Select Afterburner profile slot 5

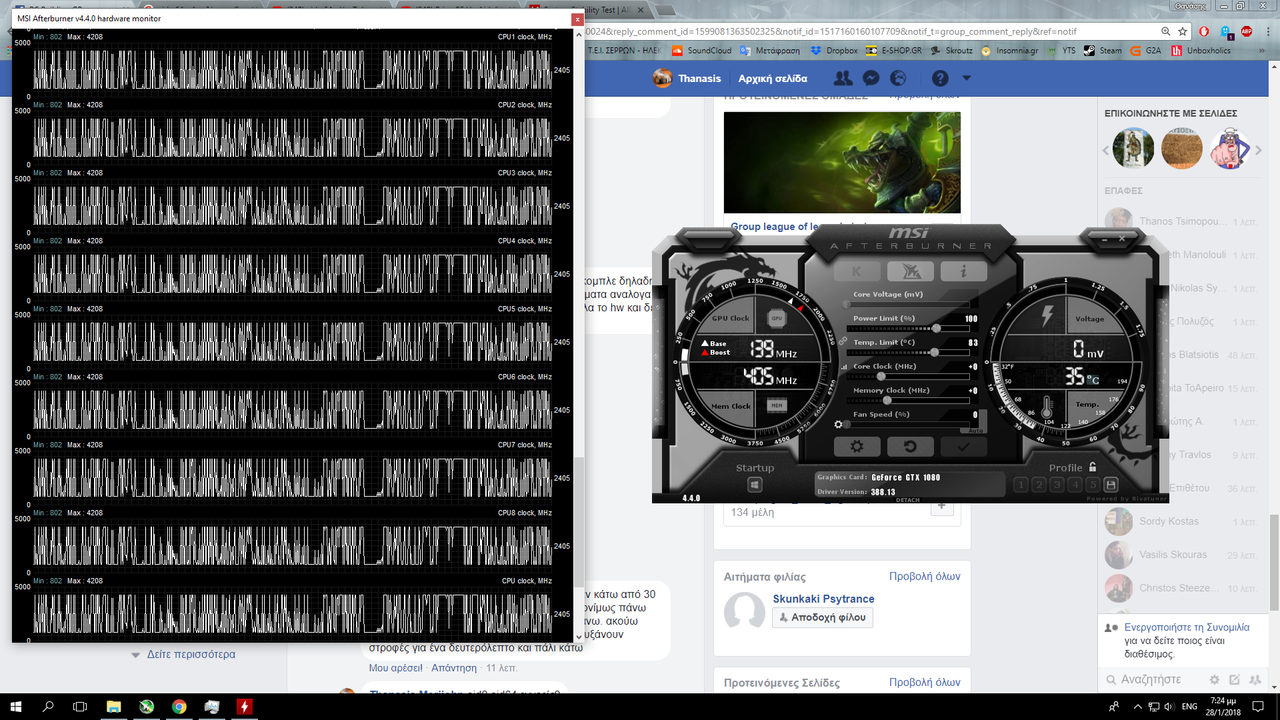(1093, 485)
